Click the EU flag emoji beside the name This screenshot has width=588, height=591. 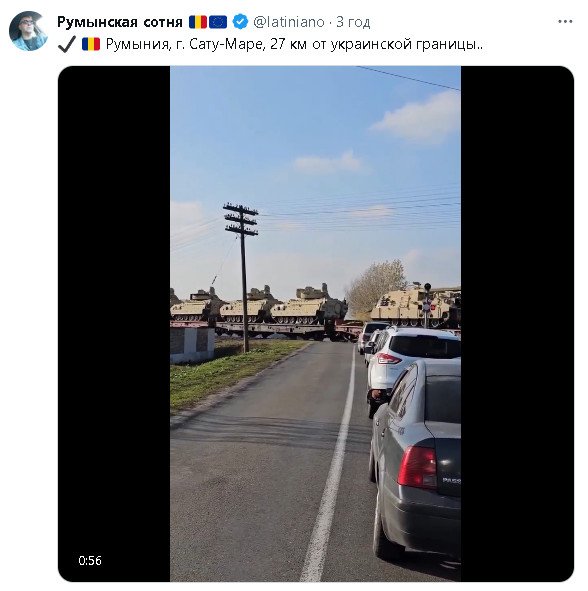218,22
